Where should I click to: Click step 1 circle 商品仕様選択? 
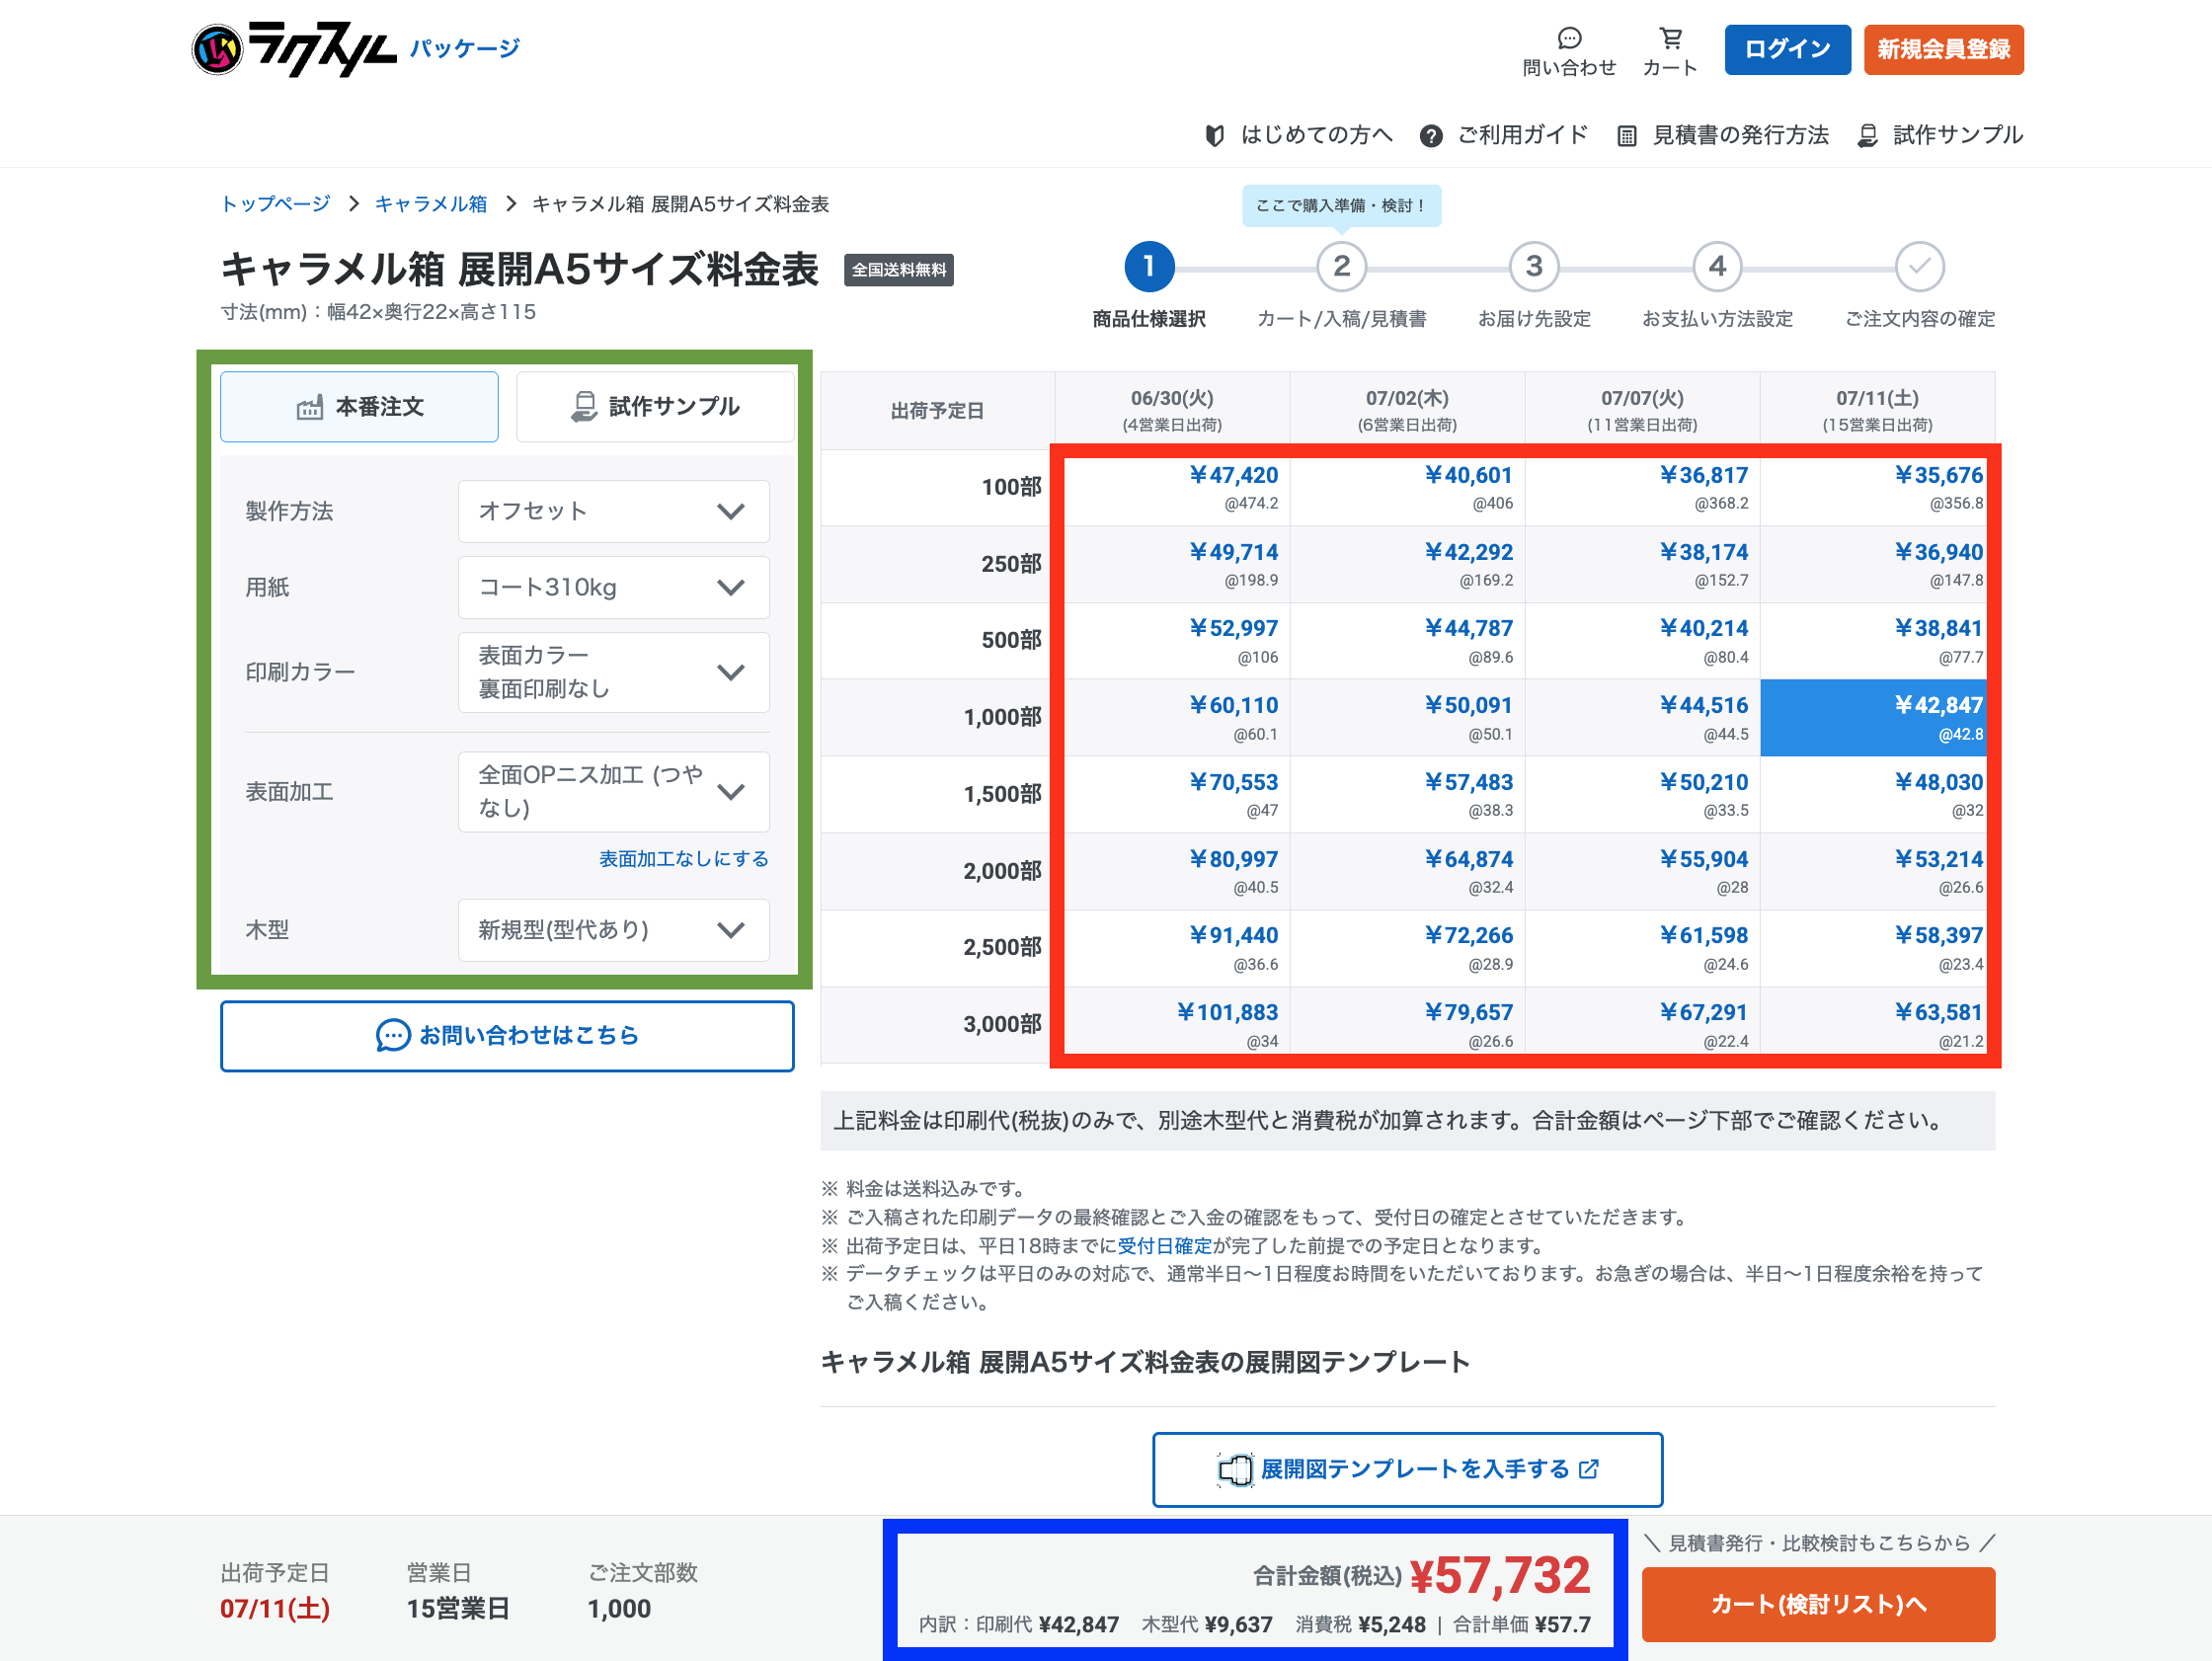1149,266
